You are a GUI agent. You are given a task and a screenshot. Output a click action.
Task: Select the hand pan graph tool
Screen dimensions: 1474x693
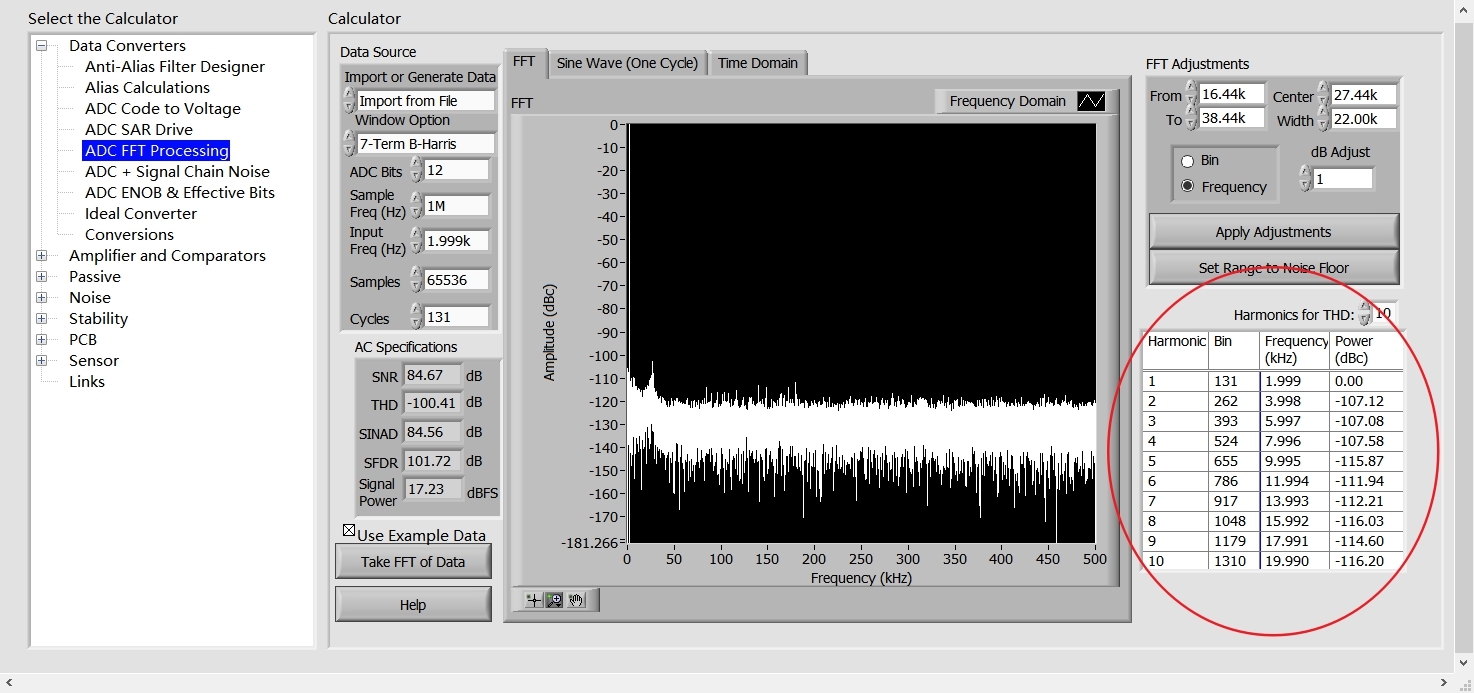[576, 600]
